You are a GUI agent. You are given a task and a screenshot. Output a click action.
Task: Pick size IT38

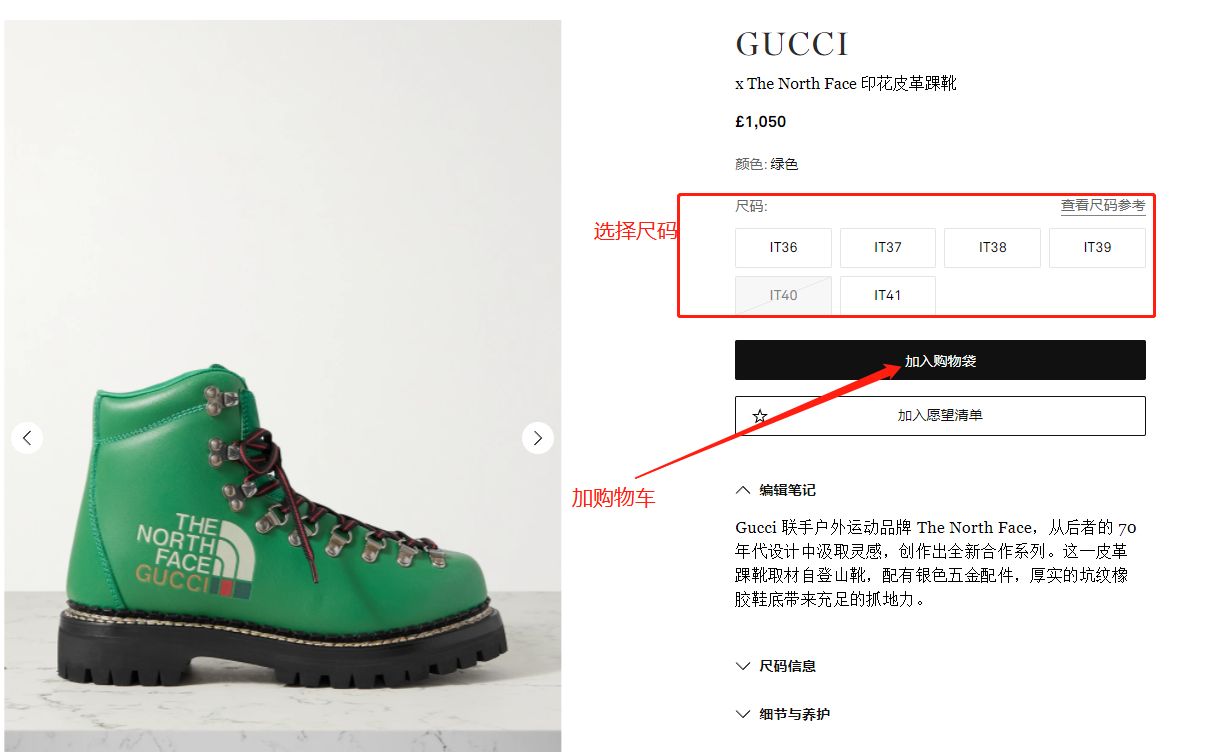coord(992,248)
